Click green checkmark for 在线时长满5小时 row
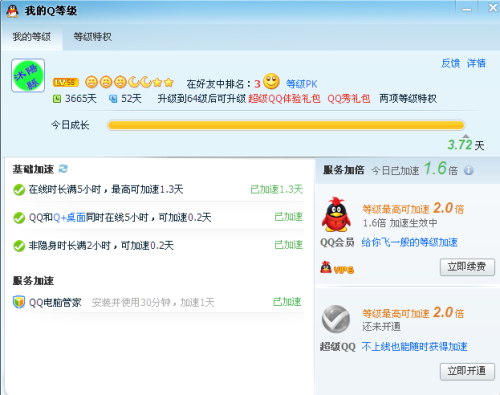The width and height of the screenshot is (500, 395). click(x=19, y=190)
